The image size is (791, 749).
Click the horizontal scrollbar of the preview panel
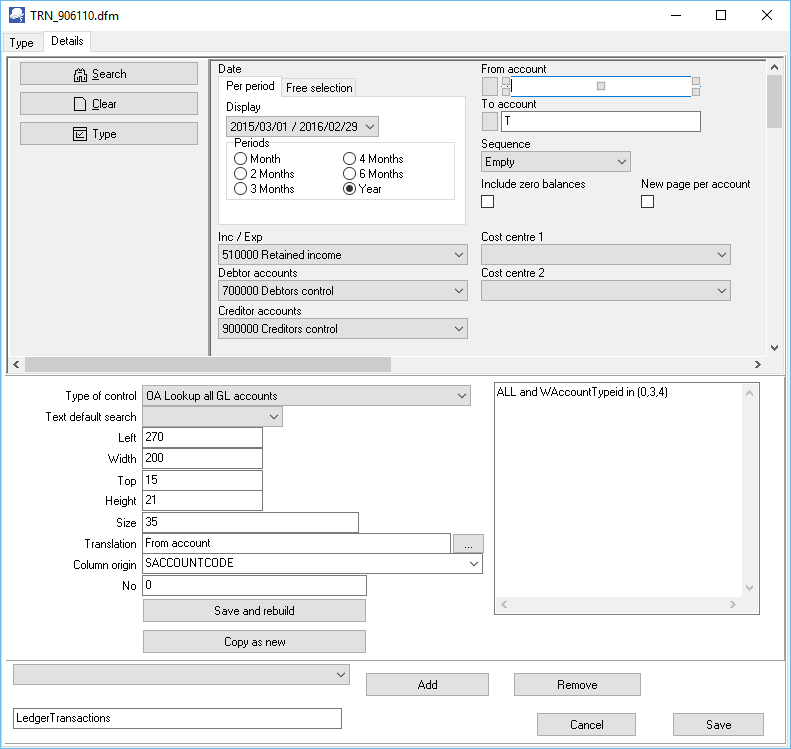click(x=200, y=365)
